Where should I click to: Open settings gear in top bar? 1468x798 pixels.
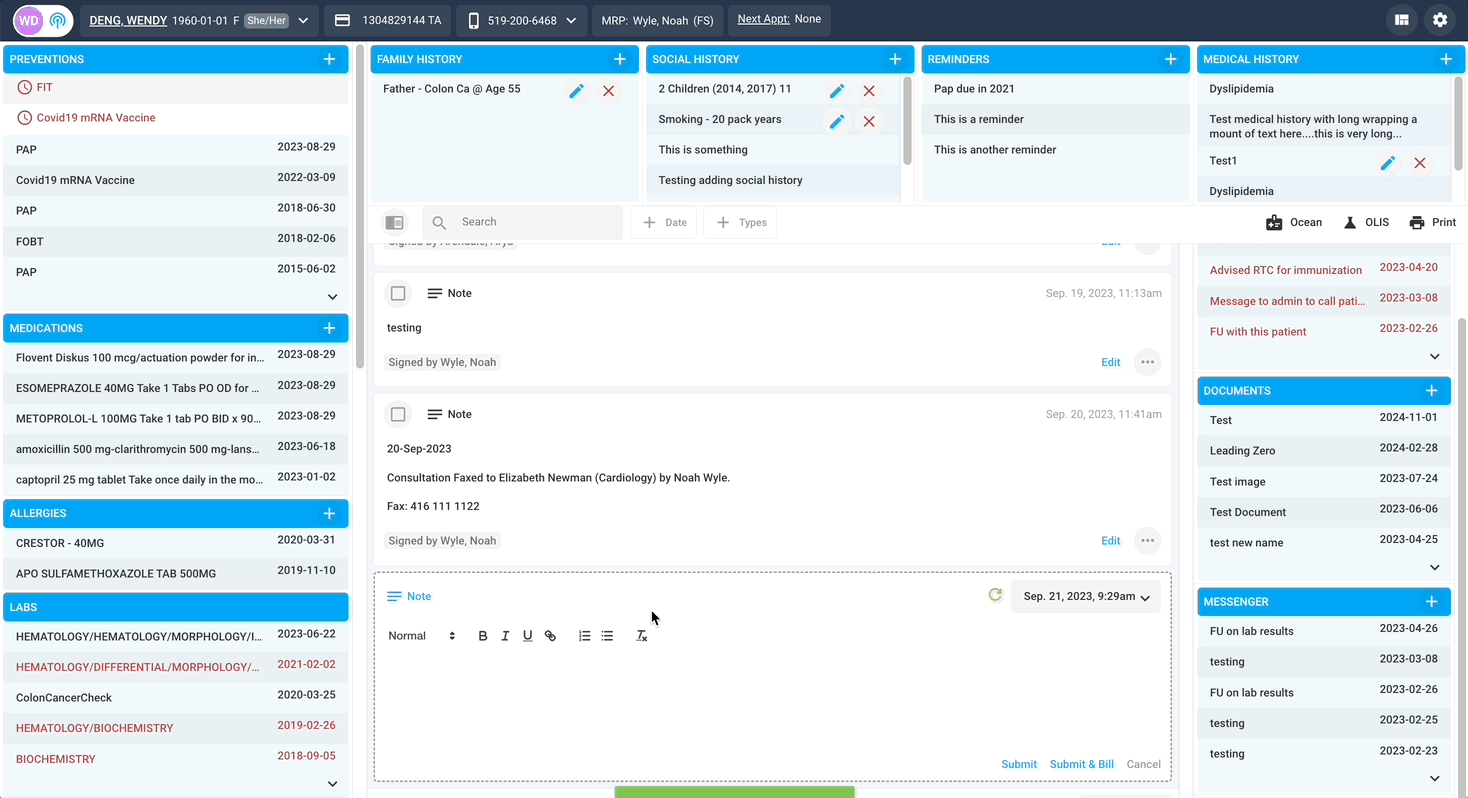pos(1440,19)
